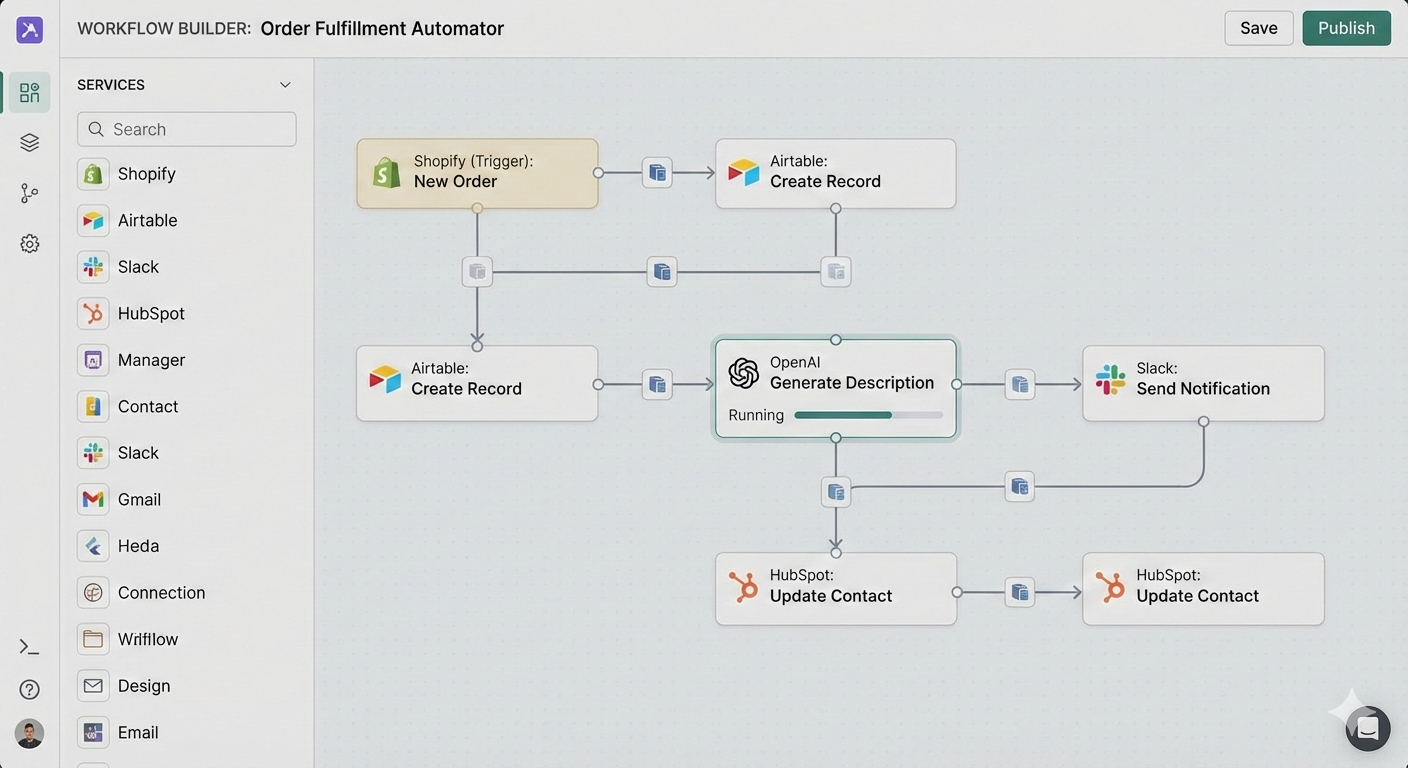Open the git branch icon in left rail
The width and height of the screenshot is (1408, 768).
[x=29, y=194]
